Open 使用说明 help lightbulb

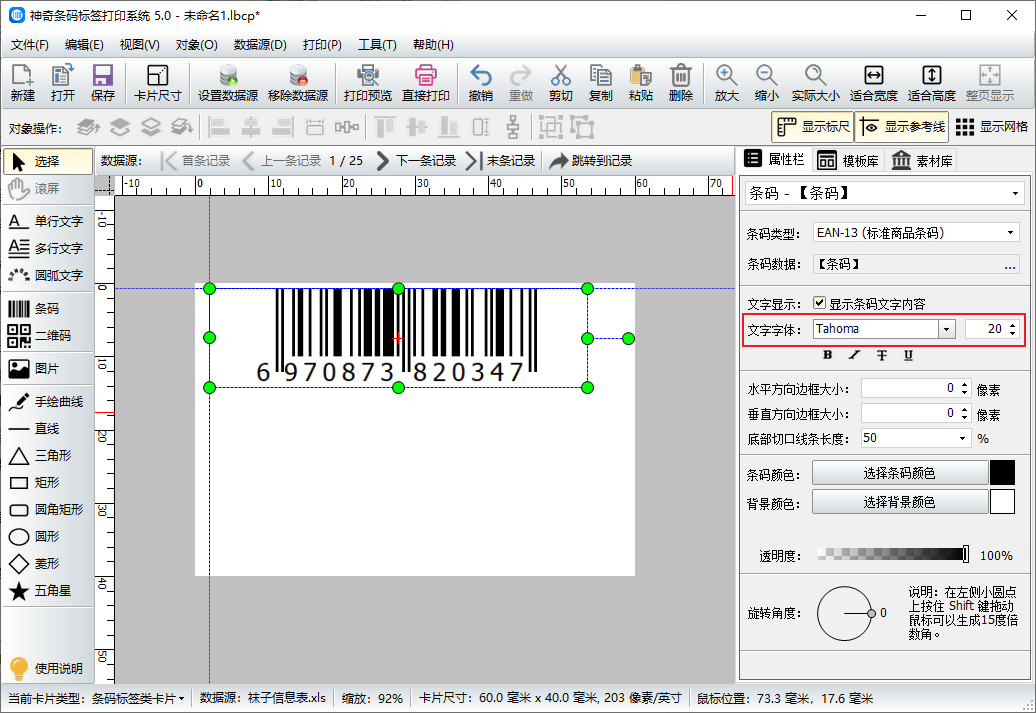[x=46, y=668]
